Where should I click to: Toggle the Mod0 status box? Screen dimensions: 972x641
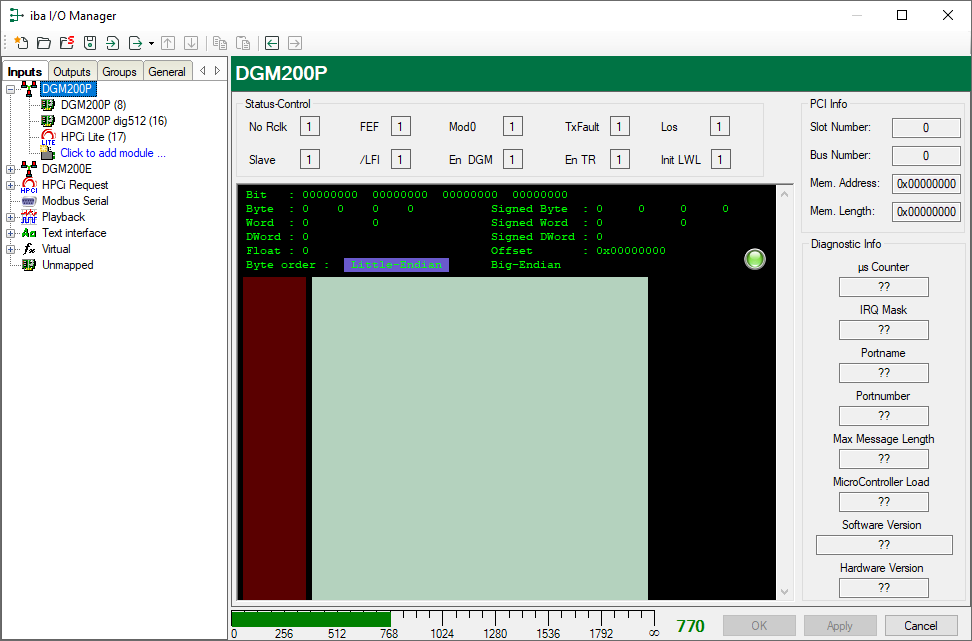click(x=512, y=126)
